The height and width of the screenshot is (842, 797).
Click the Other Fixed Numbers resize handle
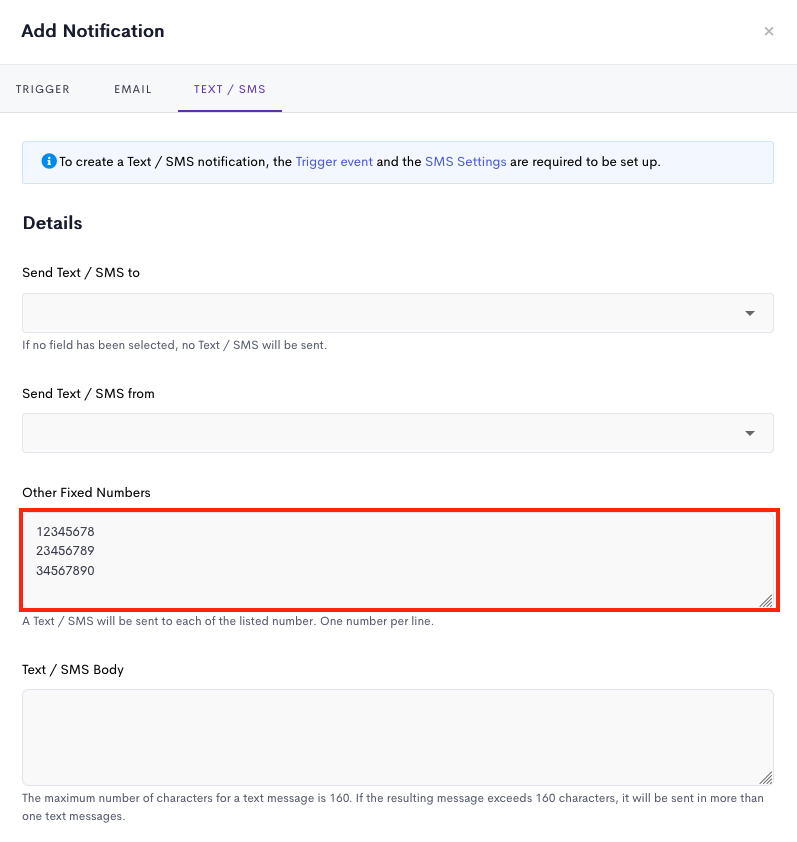tap(766, 601)
